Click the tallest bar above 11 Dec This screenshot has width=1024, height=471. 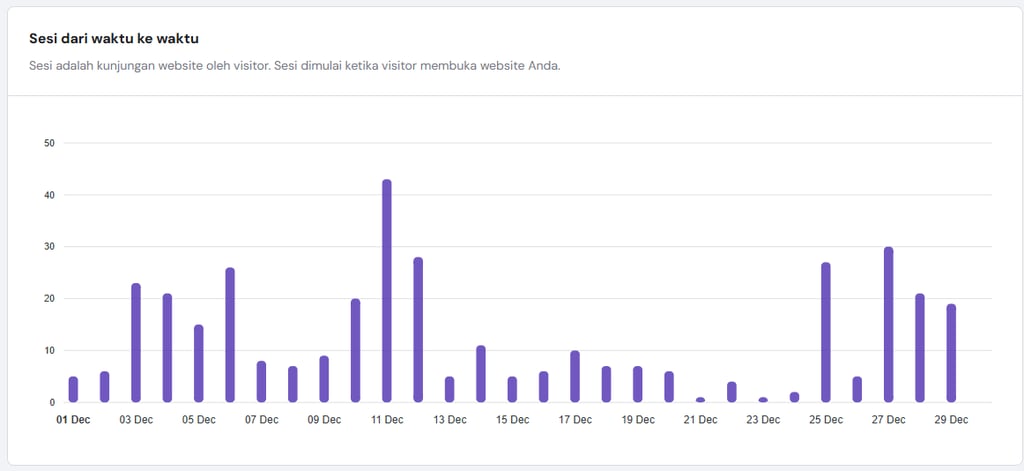387,291
